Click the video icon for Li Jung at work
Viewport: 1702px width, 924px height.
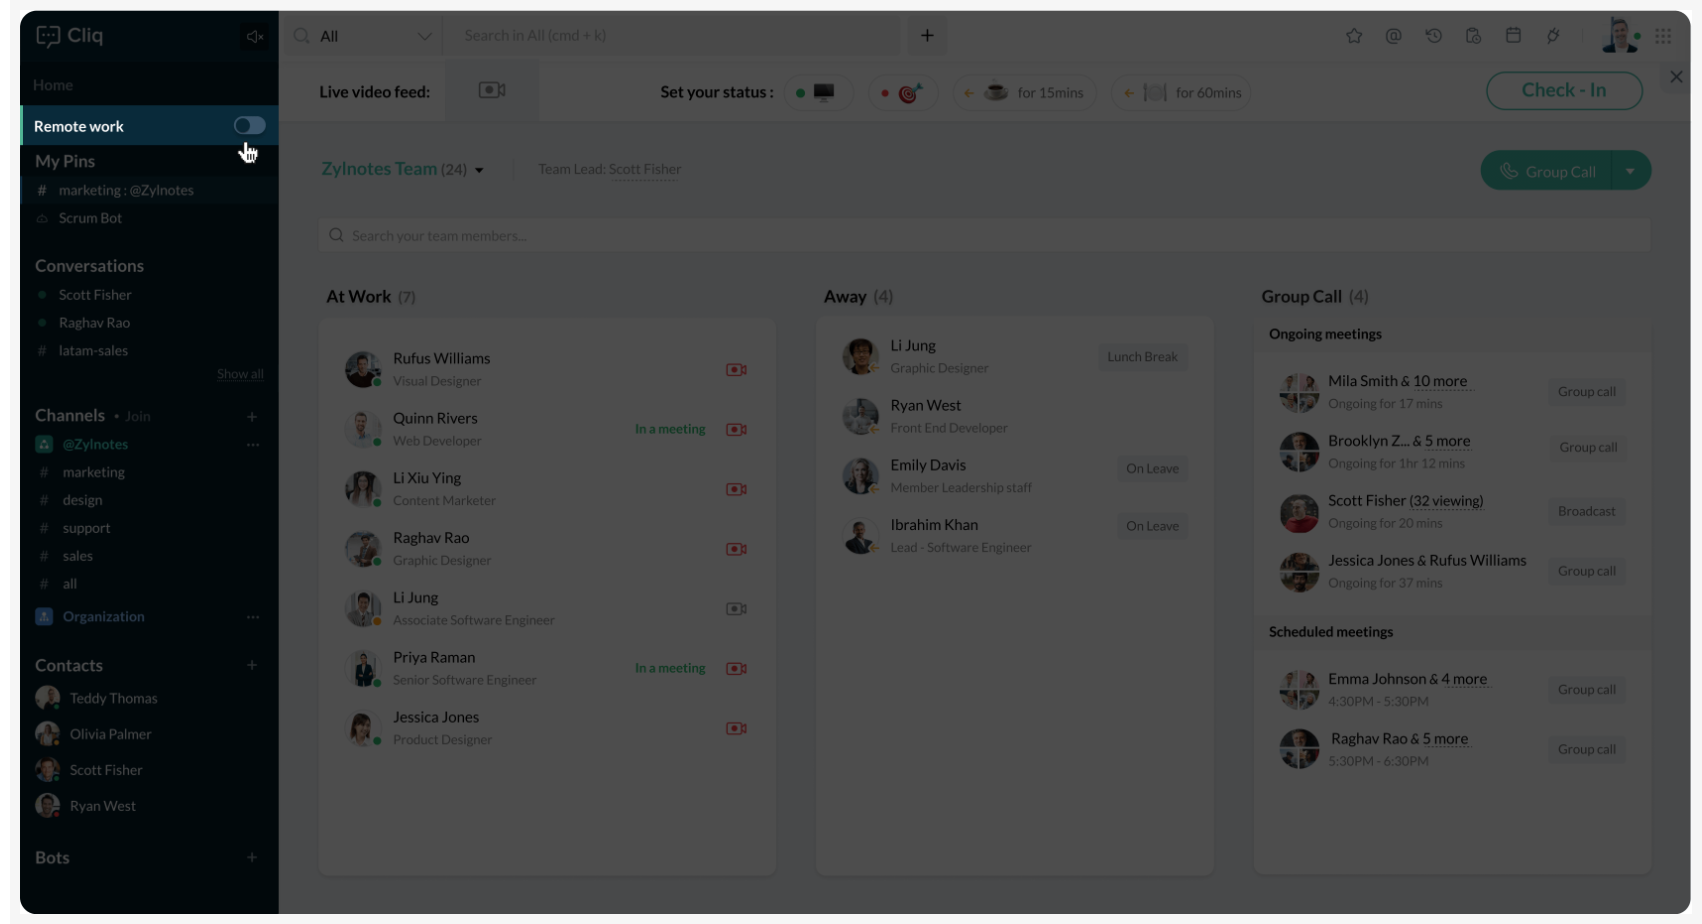[736, 609]
